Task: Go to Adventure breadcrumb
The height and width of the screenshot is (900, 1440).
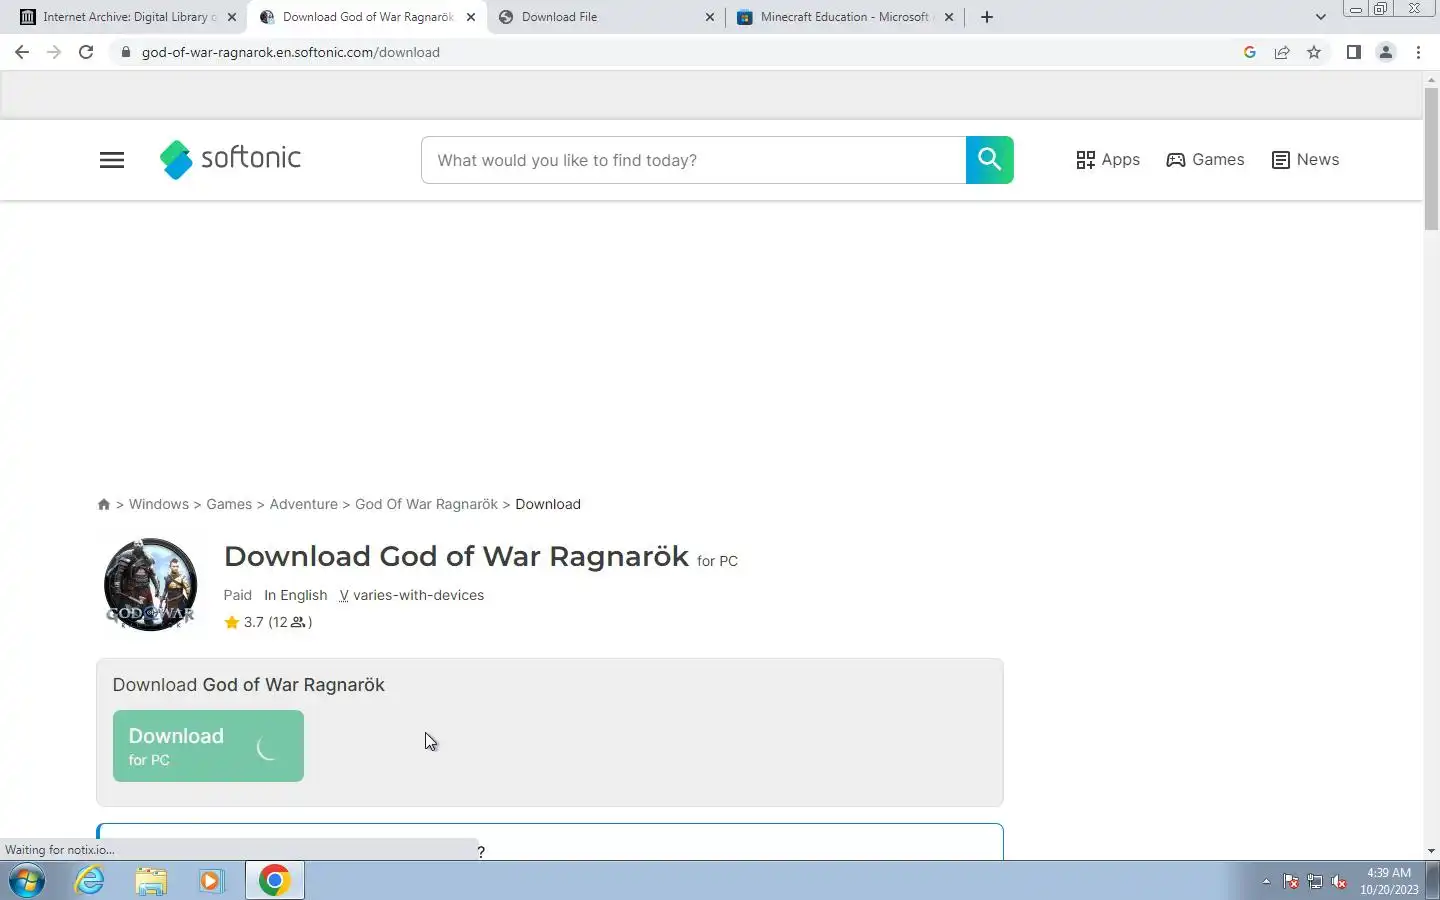Action: click(303, 504)
